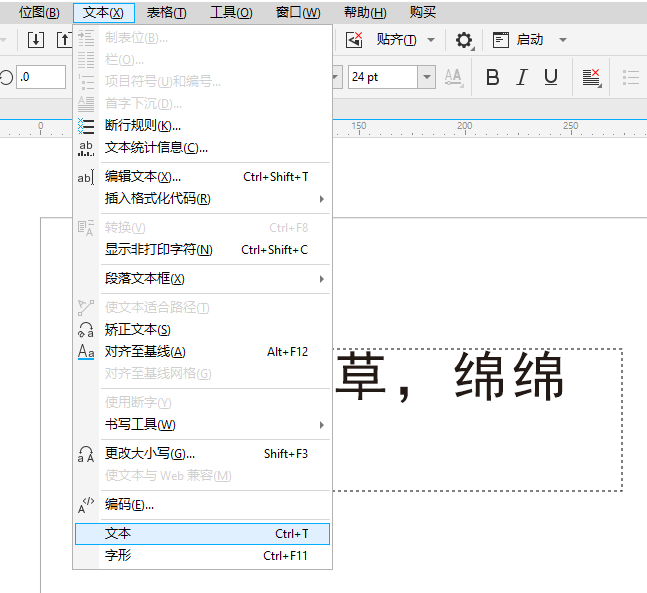
Task: Open the 字形 Ctrl+F11 docker
Action: [203, 555]
